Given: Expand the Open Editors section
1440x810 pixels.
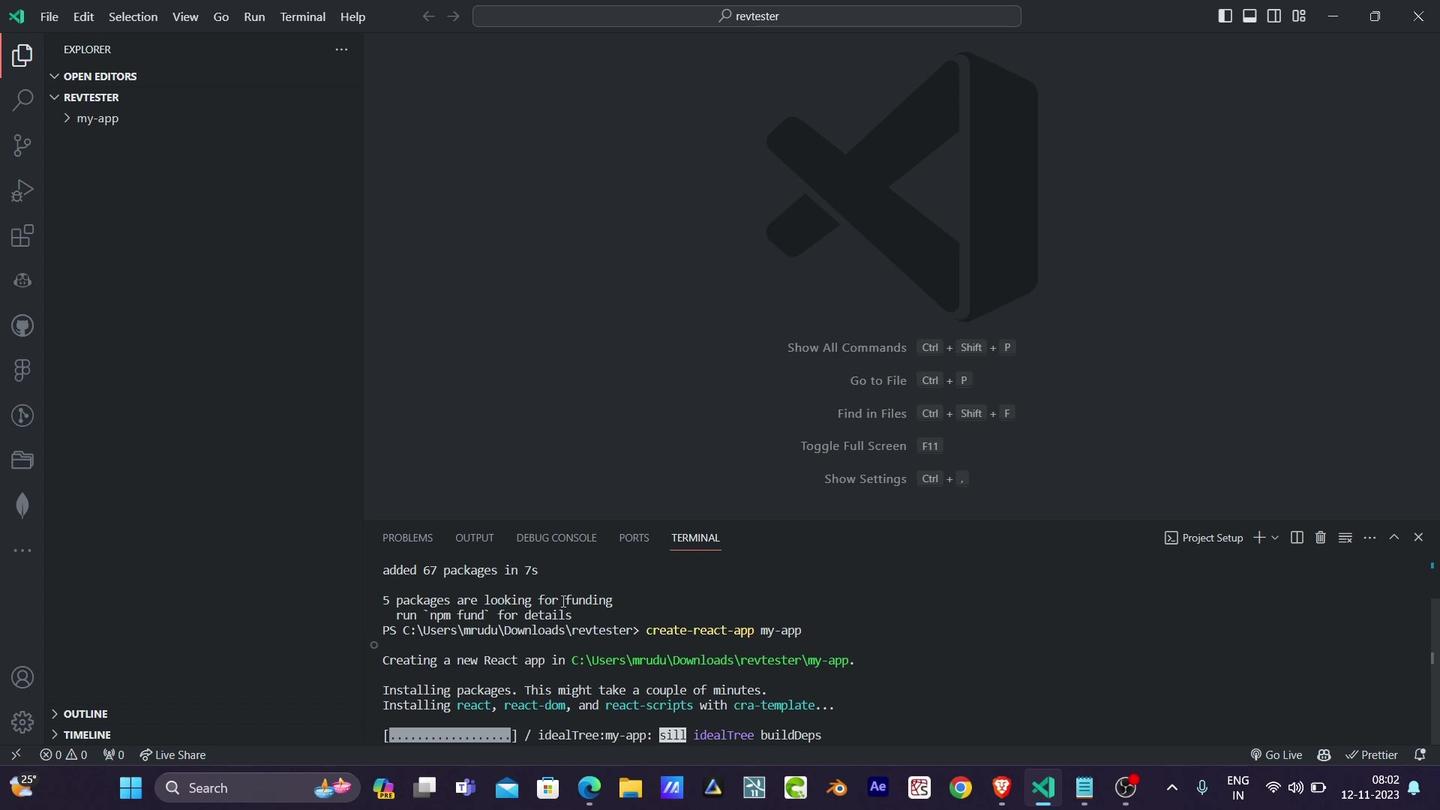Looking at the screenshot, I should tap(204, 76).
